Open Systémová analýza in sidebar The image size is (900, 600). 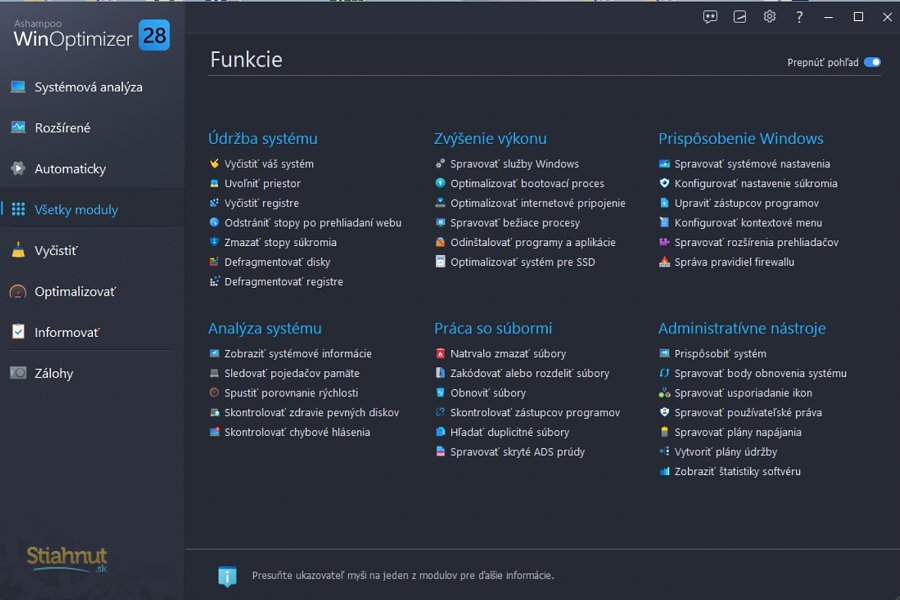(92, 87)
